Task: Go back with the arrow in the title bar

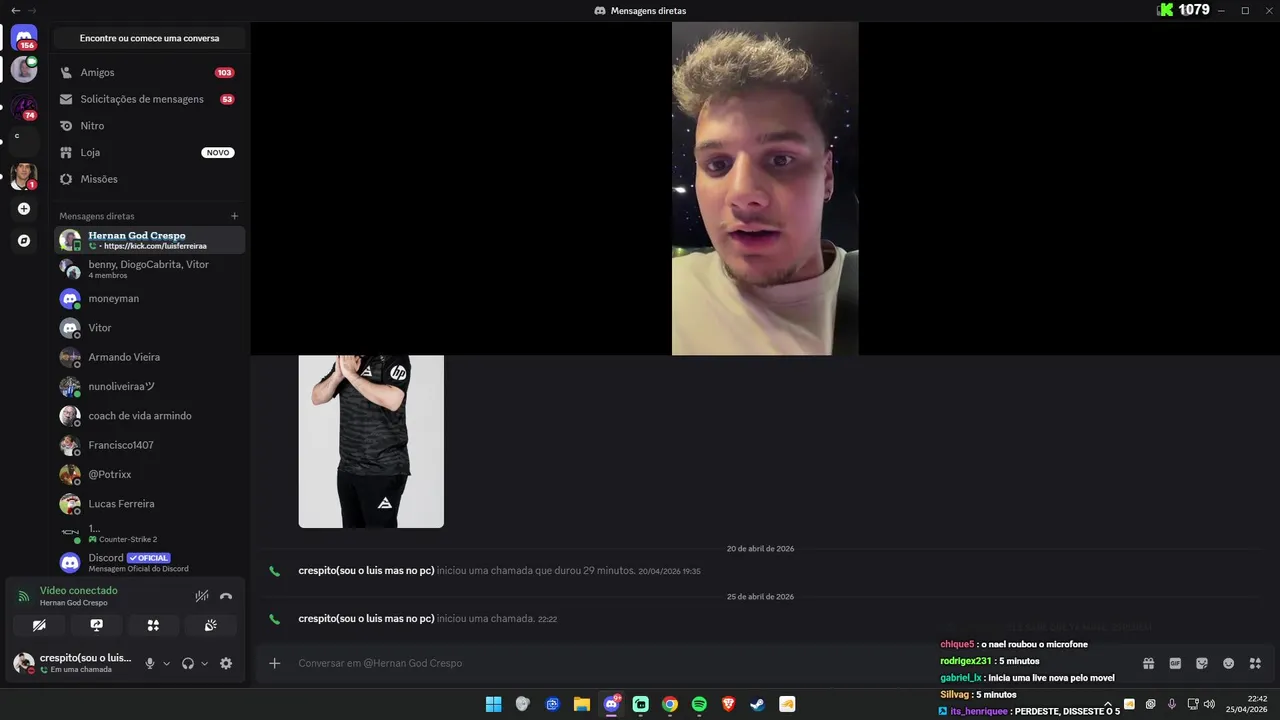Action: click(x=15, y=10)
